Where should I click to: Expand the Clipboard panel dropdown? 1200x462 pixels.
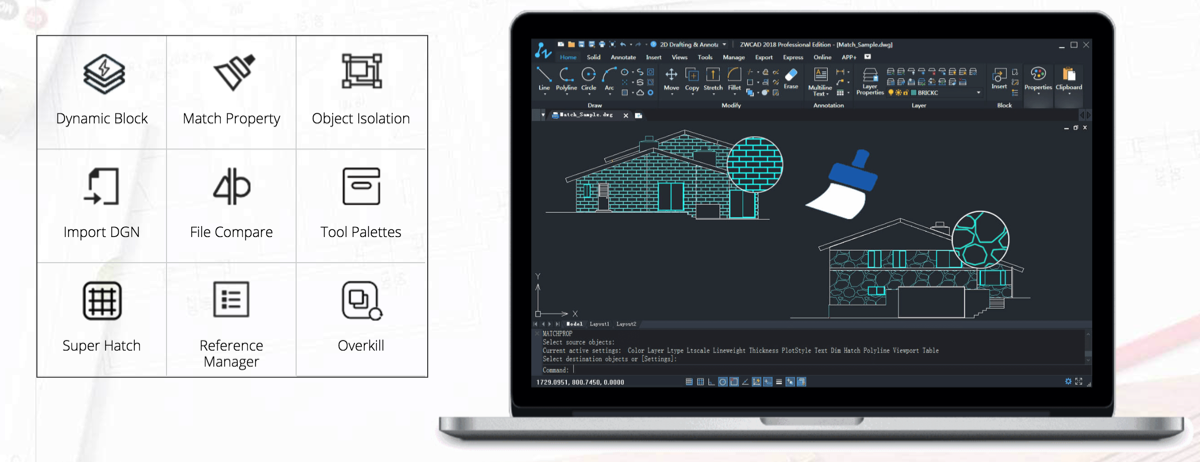click(1069, 95)
